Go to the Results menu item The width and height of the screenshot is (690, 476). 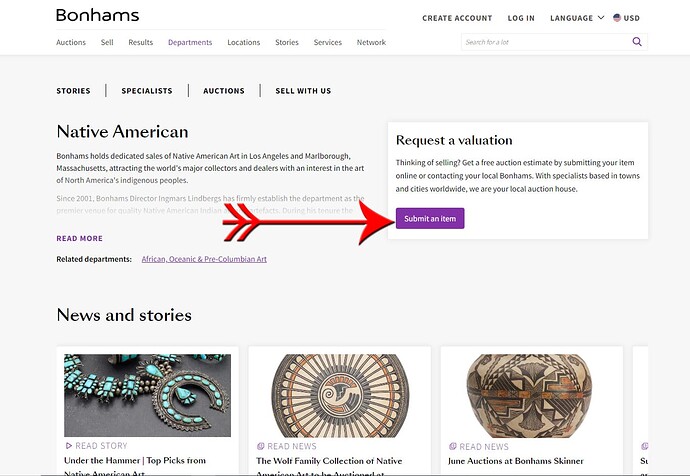pyautogui.click(x=141, y=43)
